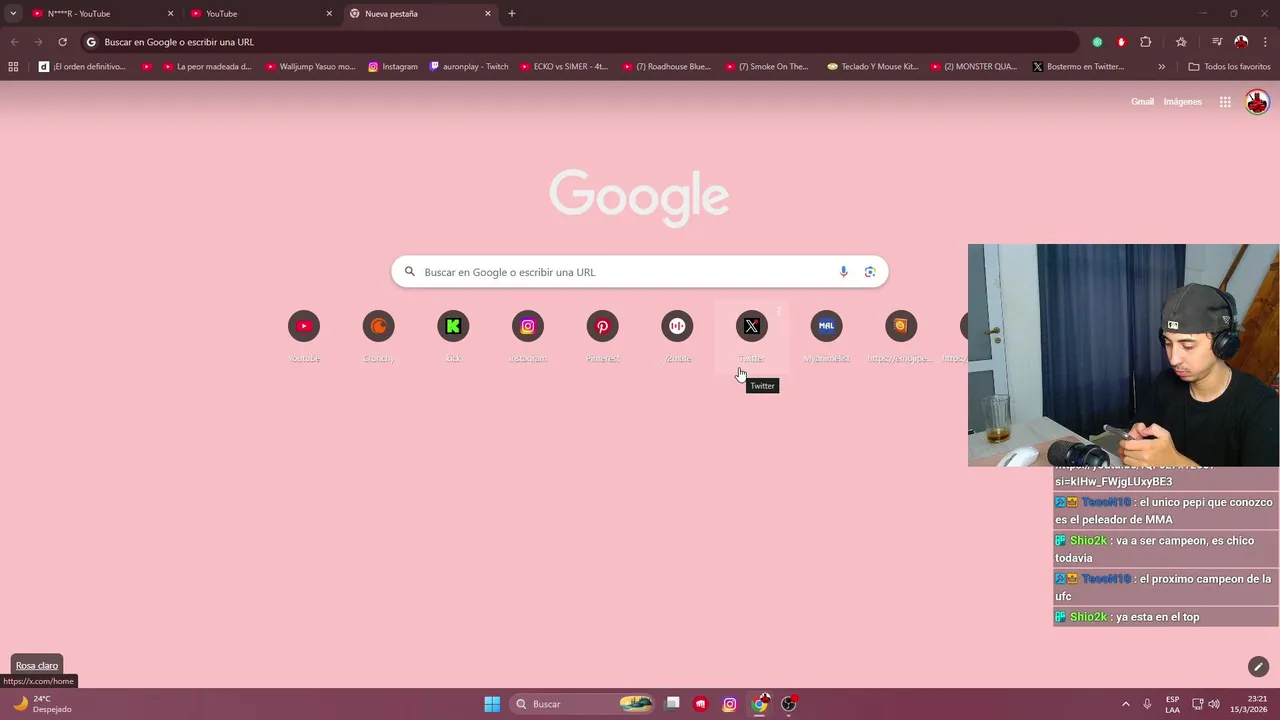Click the Google search box
Viewport: 1280px width, 720px height.
(x=640, y=272)
